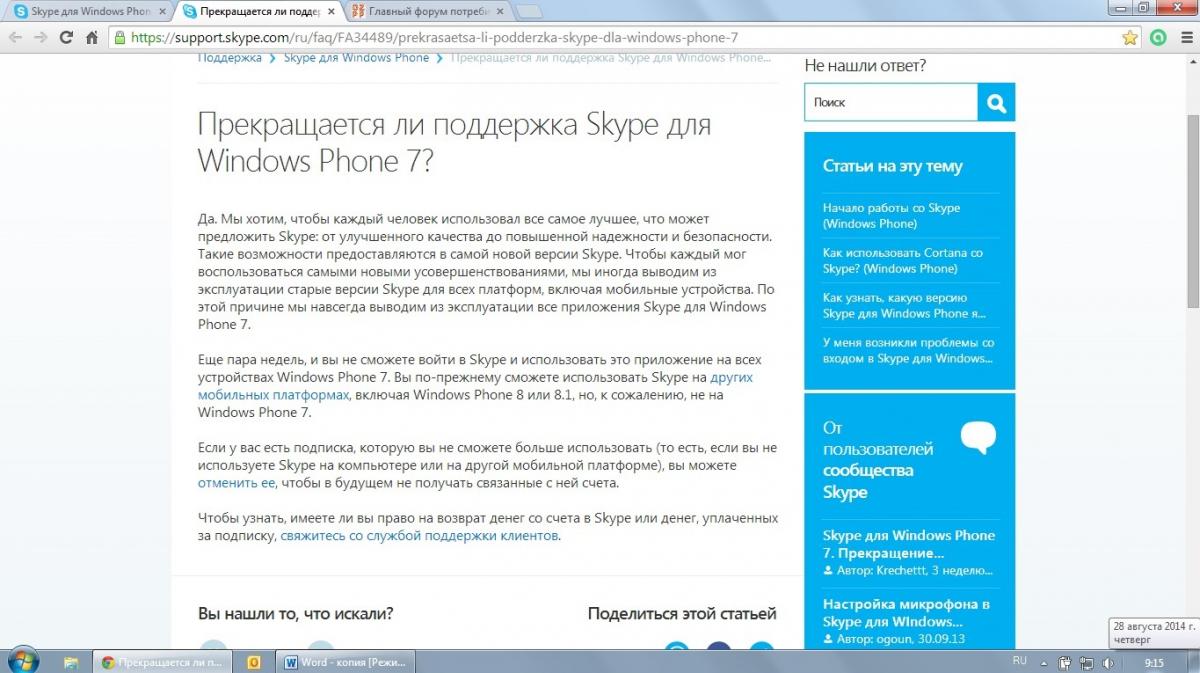Open Word document in taskbar
Viewport: 1200px width, 673px height.
click(340, 662)
